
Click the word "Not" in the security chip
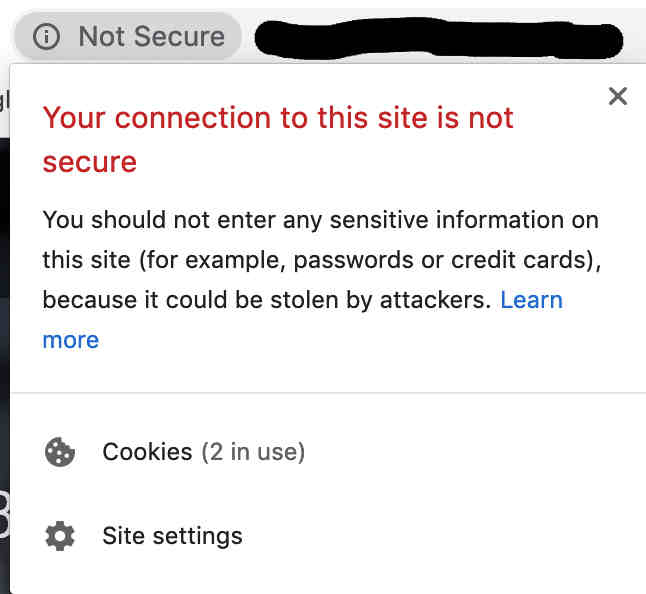coord(101,37)
